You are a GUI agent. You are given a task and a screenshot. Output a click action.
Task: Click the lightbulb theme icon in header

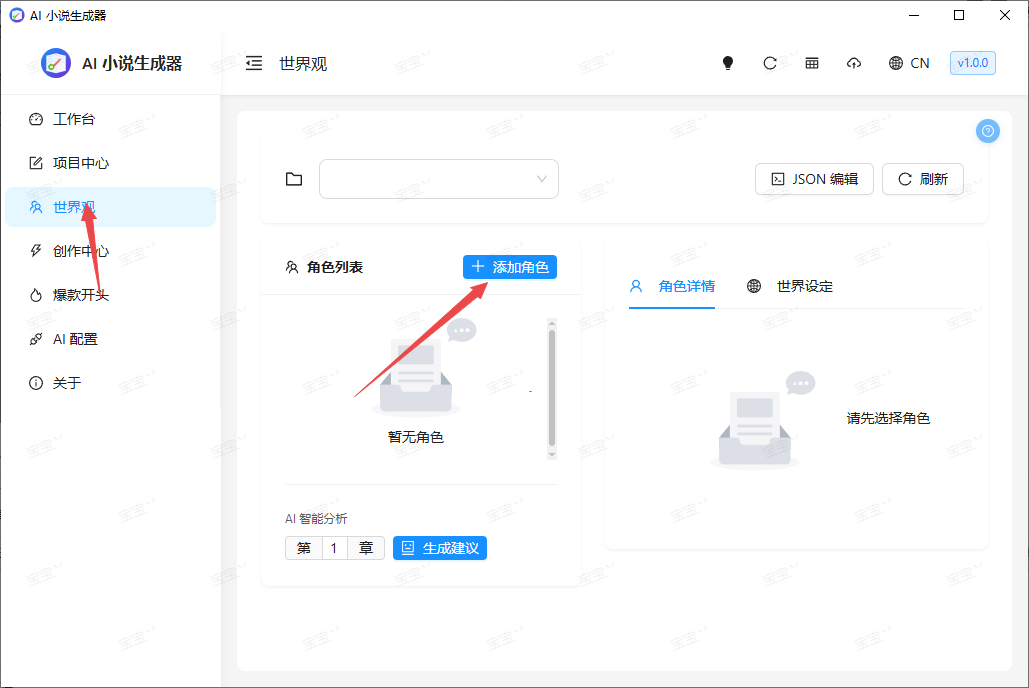click(728, 63)
